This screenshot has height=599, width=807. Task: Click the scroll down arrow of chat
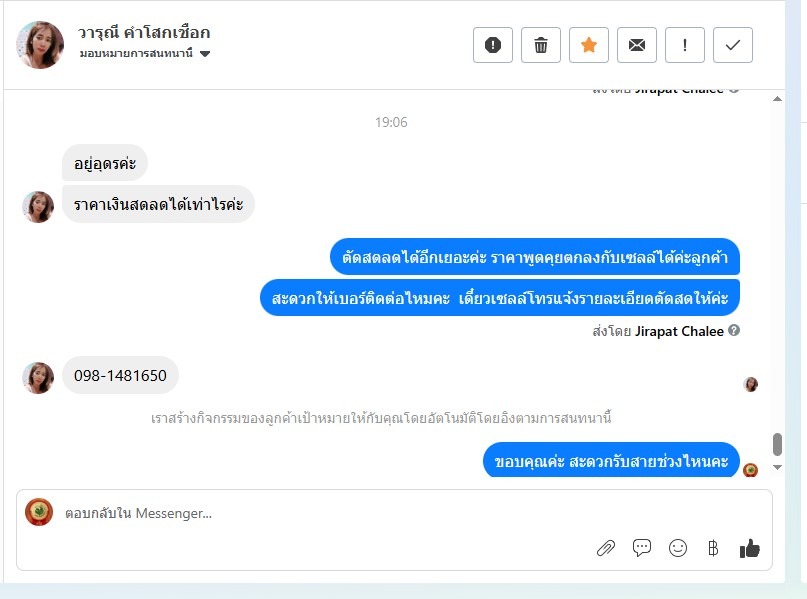(x=777, y=467)
